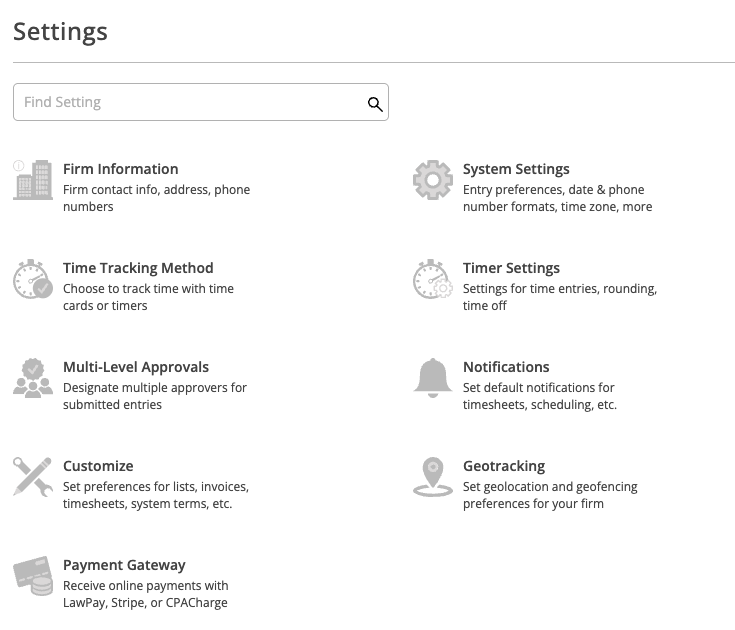This screenshot has height=630, width=735.
Task: Click 'Set default notifications for timesheets' description
Action: coord(540,396)
